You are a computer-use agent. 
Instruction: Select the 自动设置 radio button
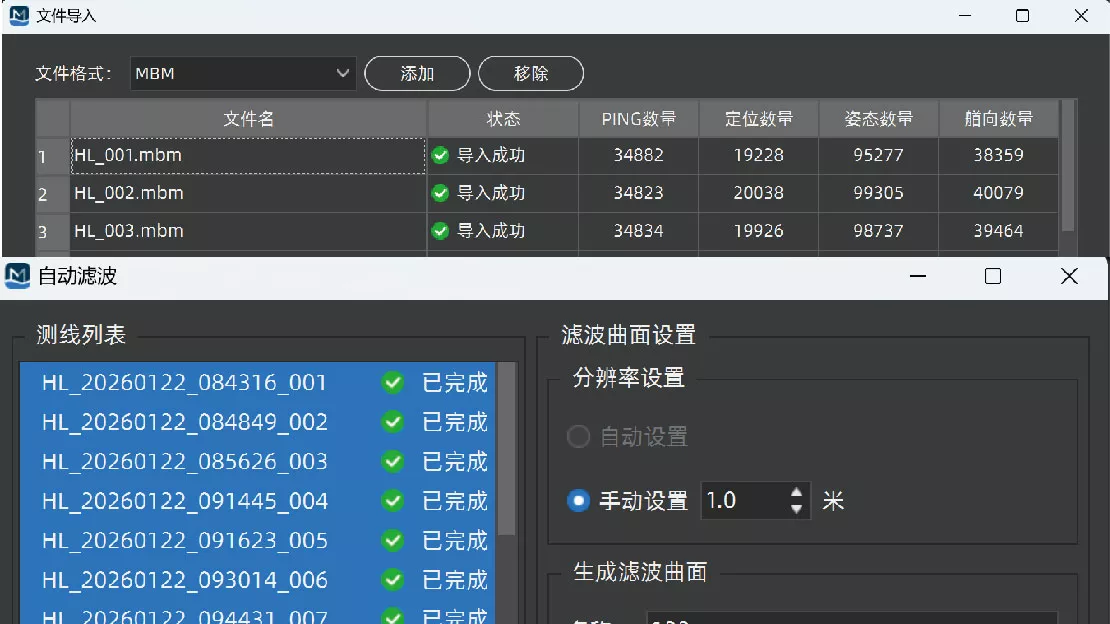[578, 436]
